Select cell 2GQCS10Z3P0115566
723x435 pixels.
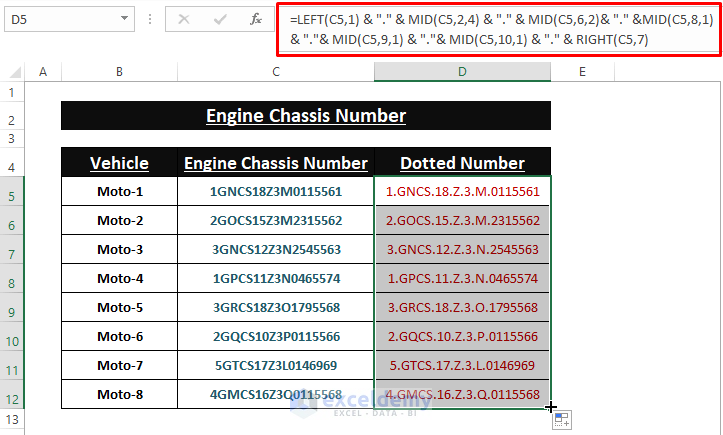[x=276, y=337]
